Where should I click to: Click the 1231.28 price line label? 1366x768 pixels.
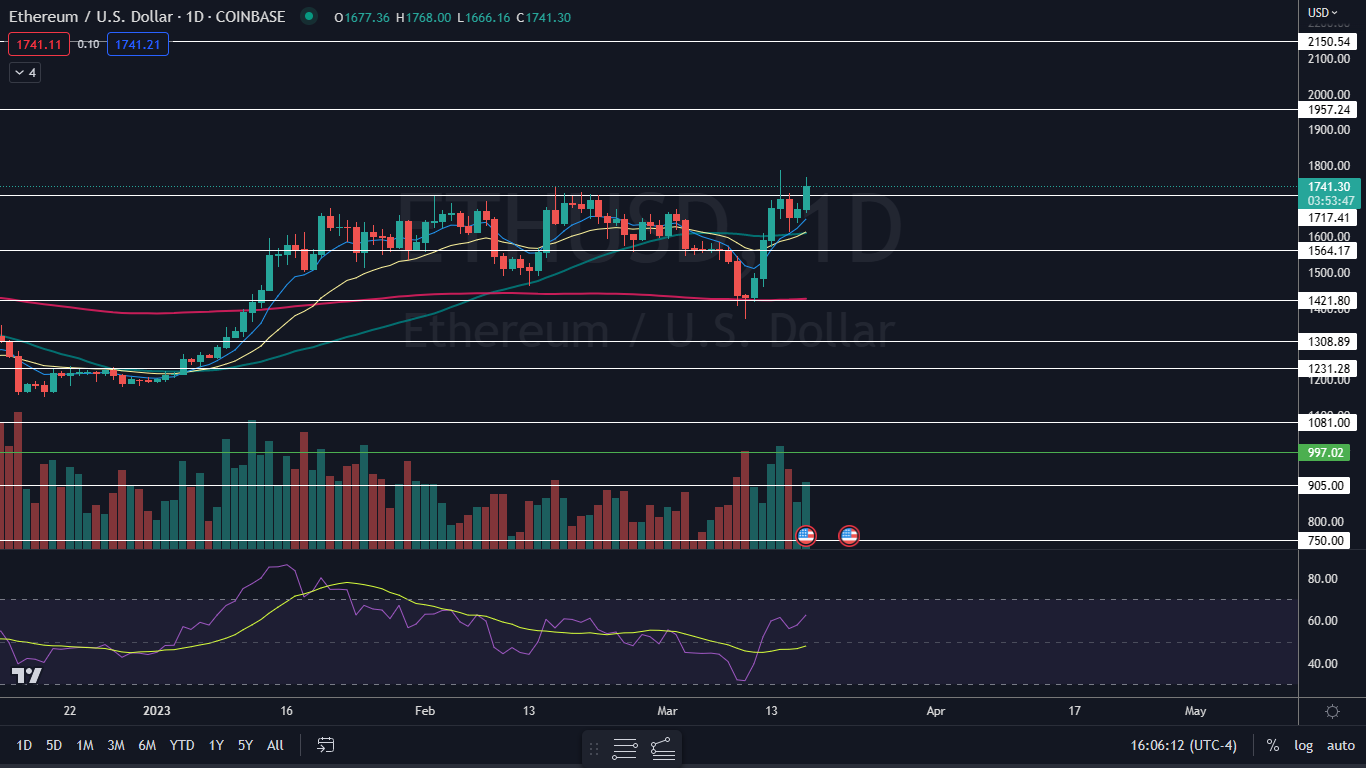pyautogui.click(x=1328, y=369)
